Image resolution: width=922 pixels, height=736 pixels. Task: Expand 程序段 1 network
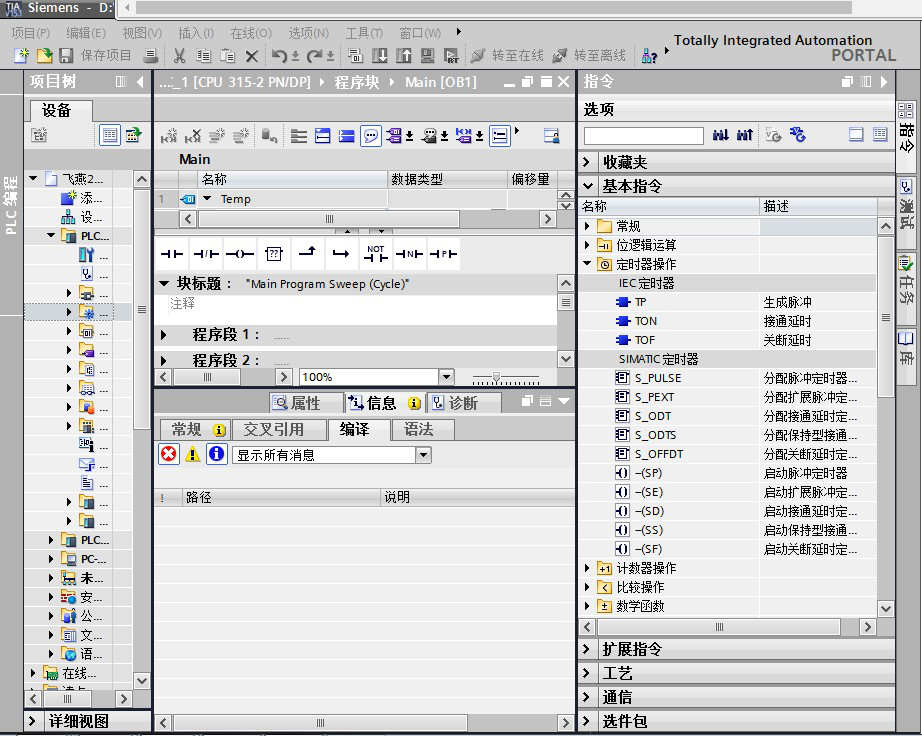pyautogui.click(x=165, y=335)
